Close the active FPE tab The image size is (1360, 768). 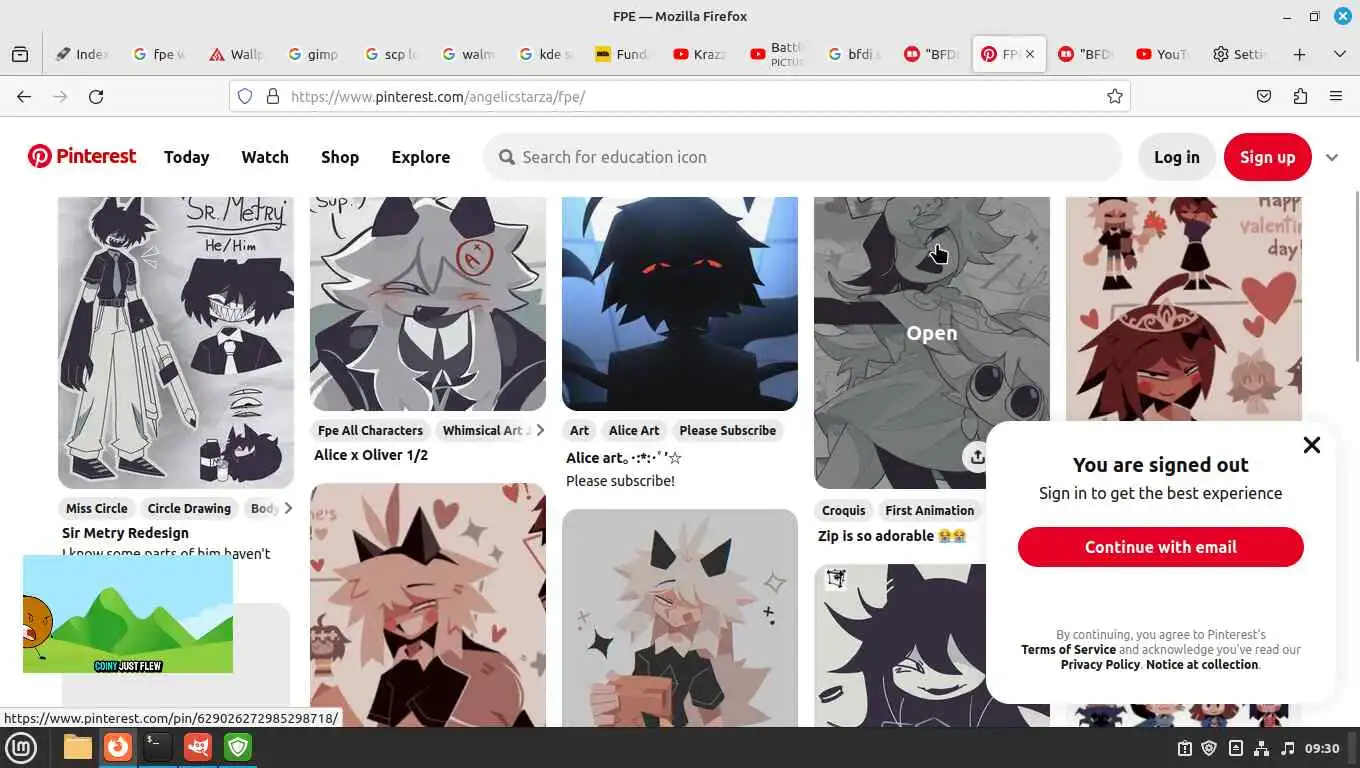(x=1030, y=54)
